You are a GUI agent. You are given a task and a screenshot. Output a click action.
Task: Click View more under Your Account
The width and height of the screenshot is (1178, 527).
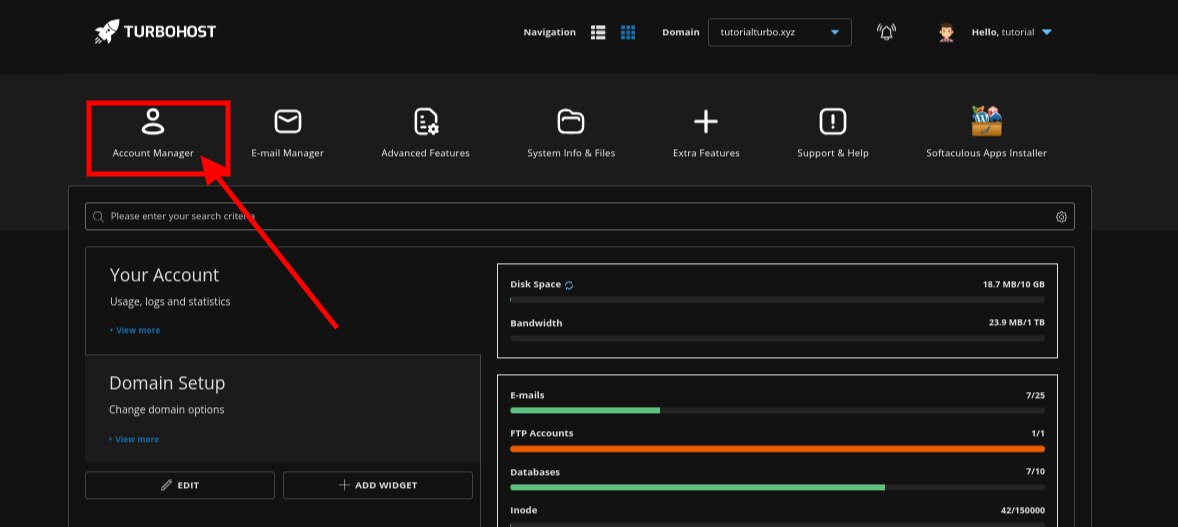137,330
